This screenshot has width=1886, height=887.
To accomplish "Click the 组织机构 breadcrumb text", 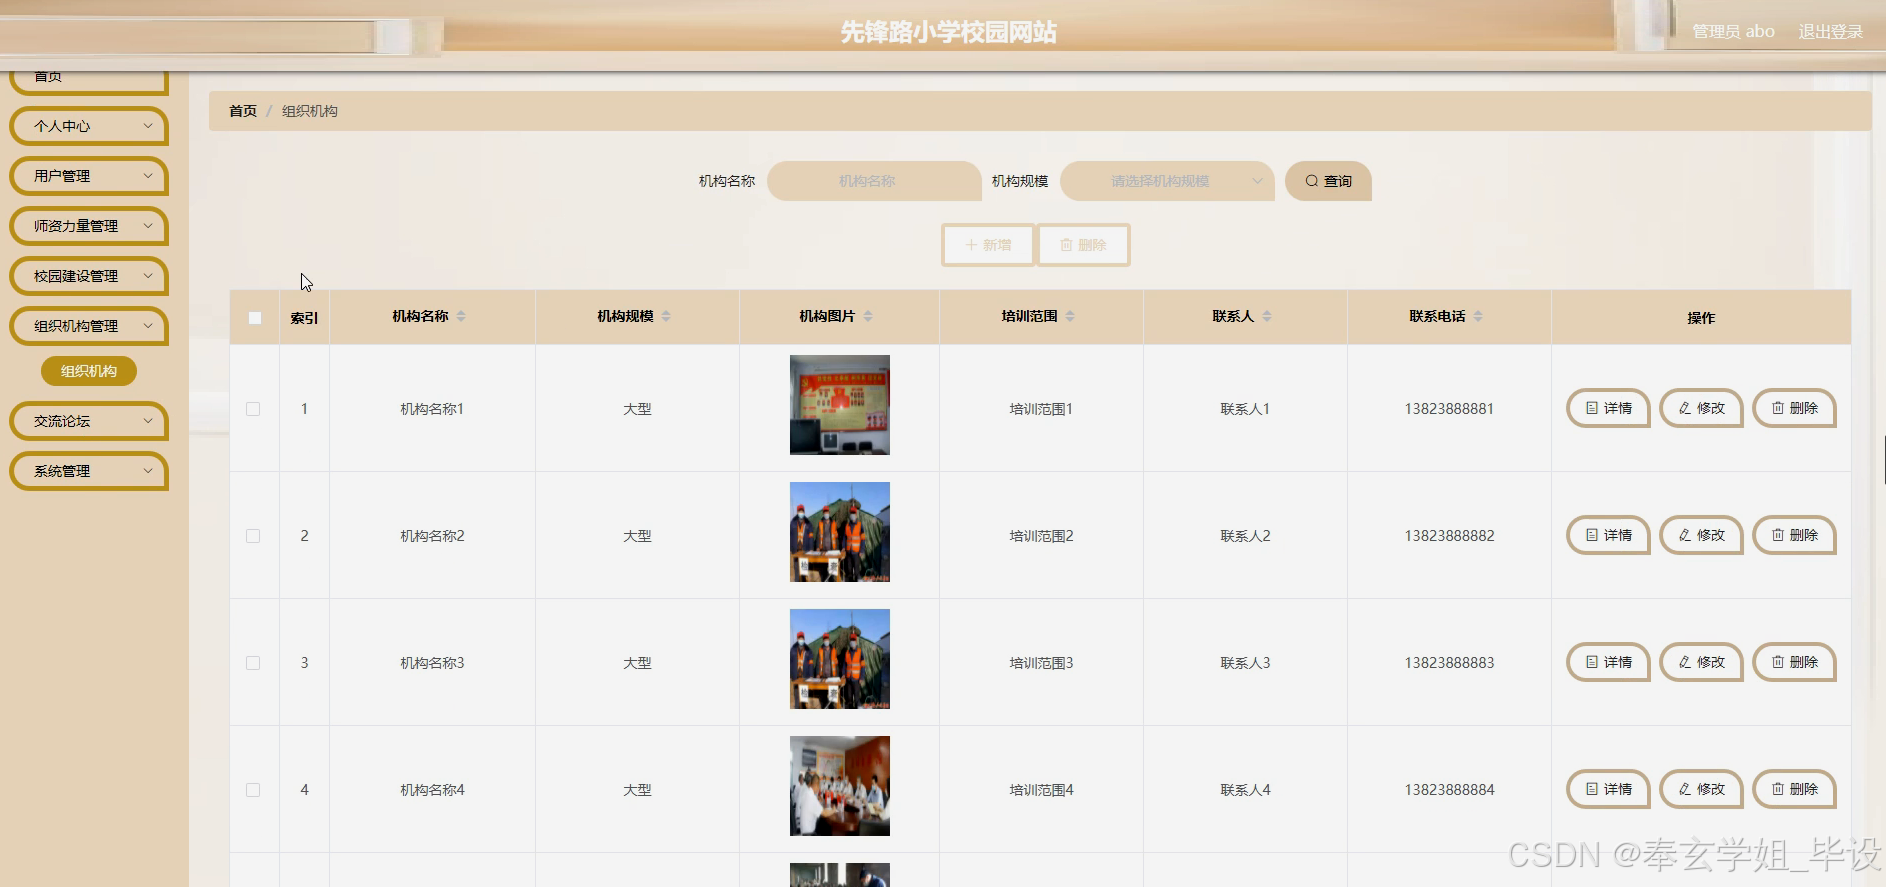I will (310, 111).
